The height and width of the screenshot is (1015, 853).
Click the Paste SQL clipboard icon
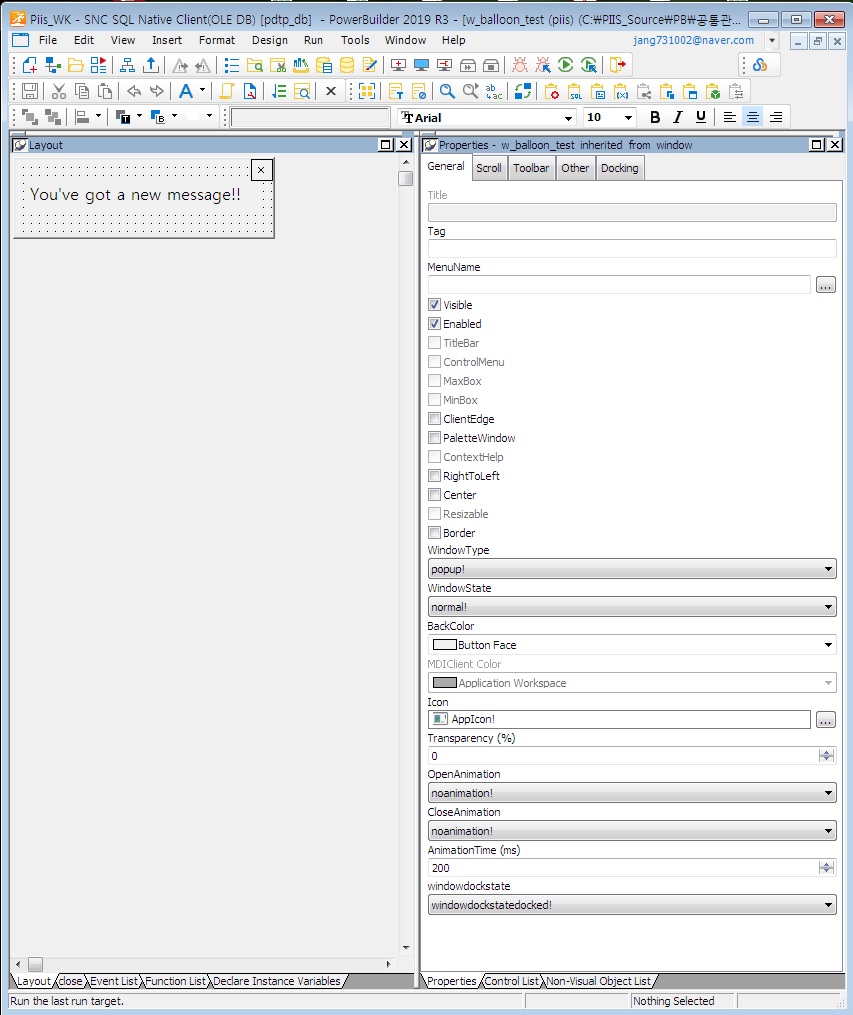(x=576, y=91)
